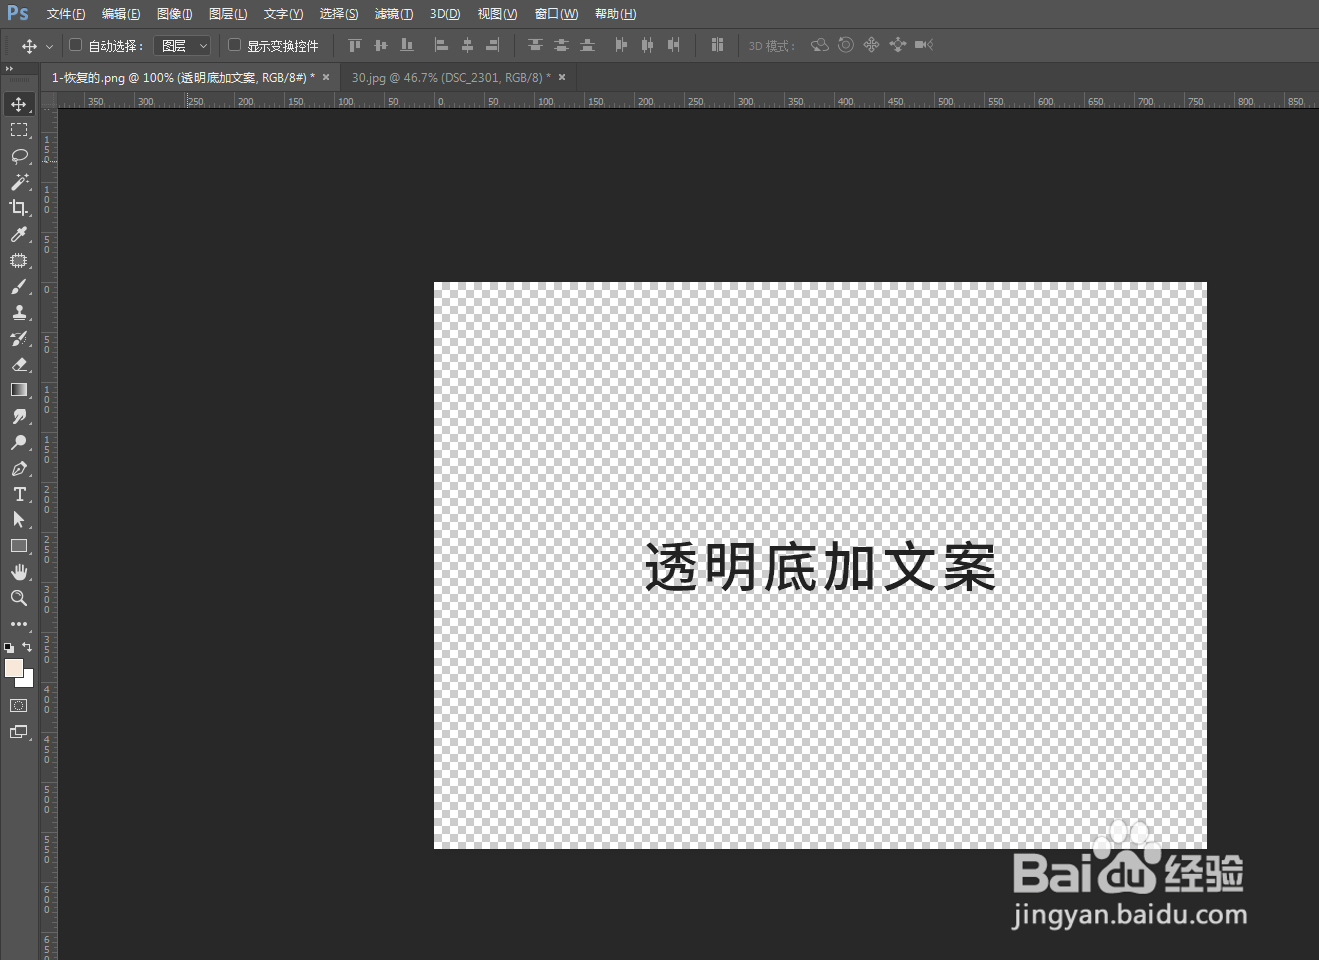Select the History Brush tool
The width and height of the screenshot is (1319, 960).
(19, 338)
